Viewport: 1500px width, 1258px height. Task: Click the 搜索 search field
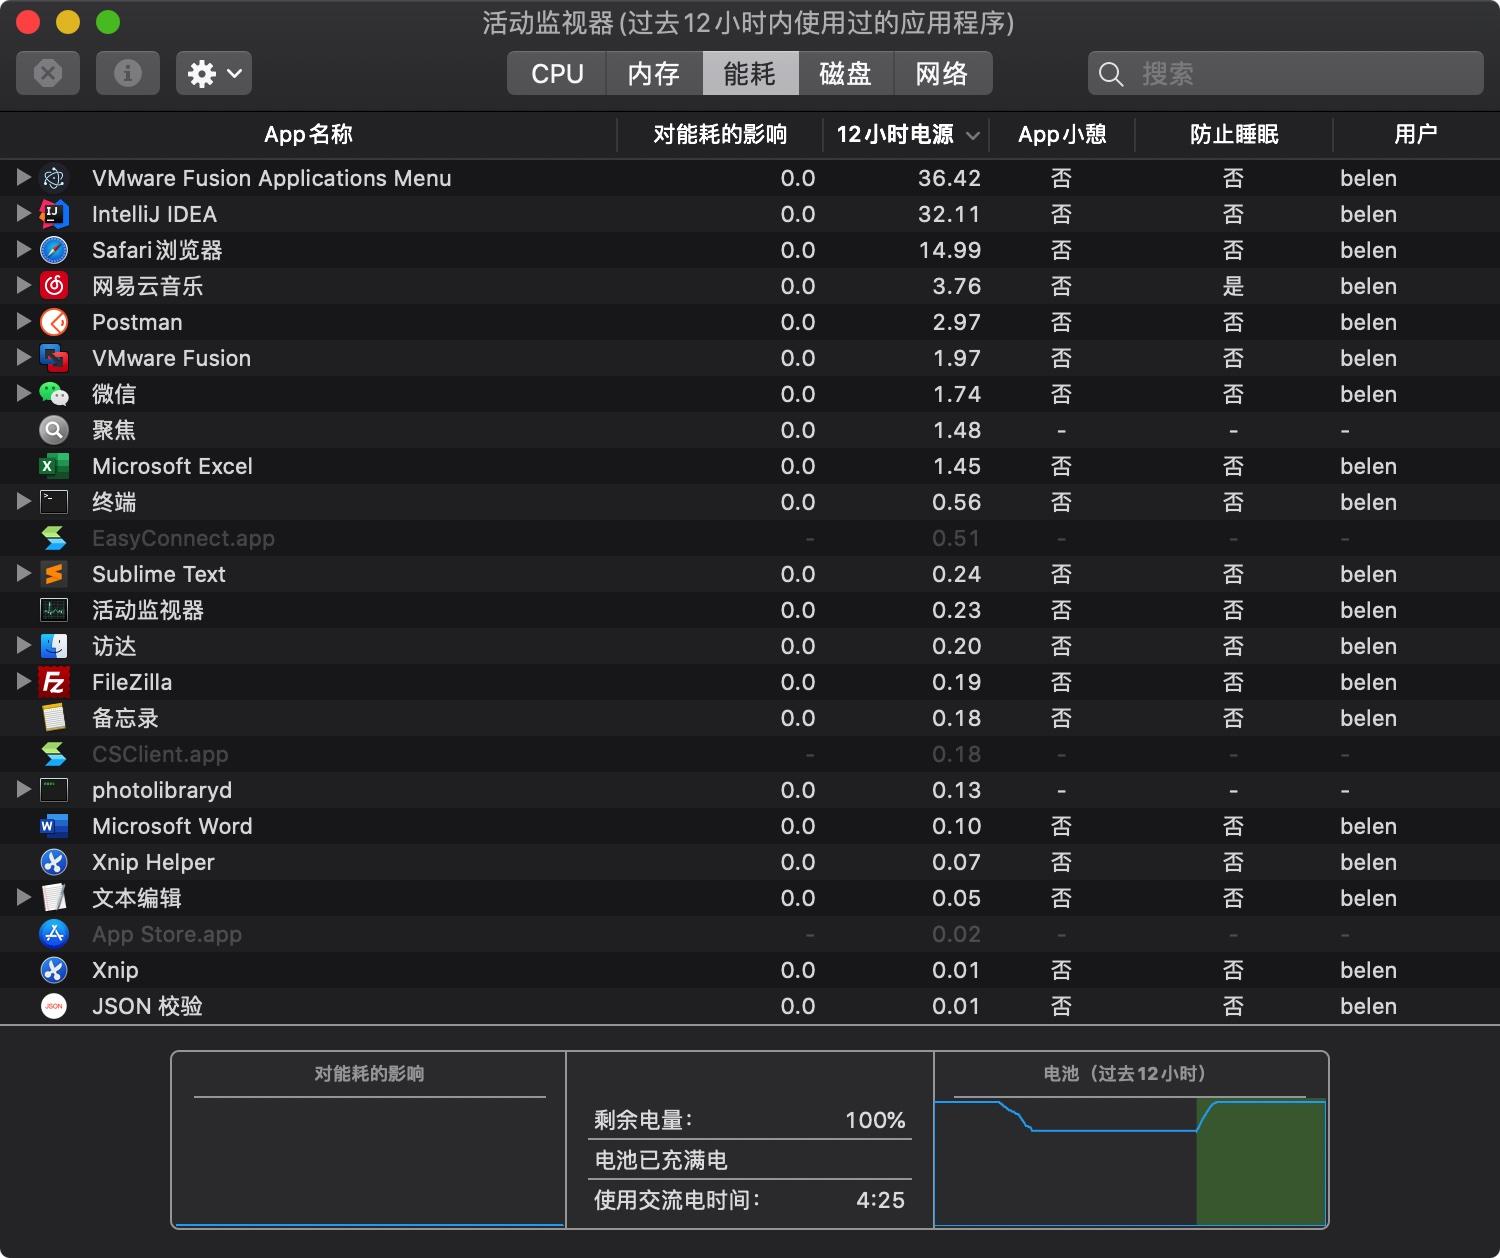click(1286, 73)
